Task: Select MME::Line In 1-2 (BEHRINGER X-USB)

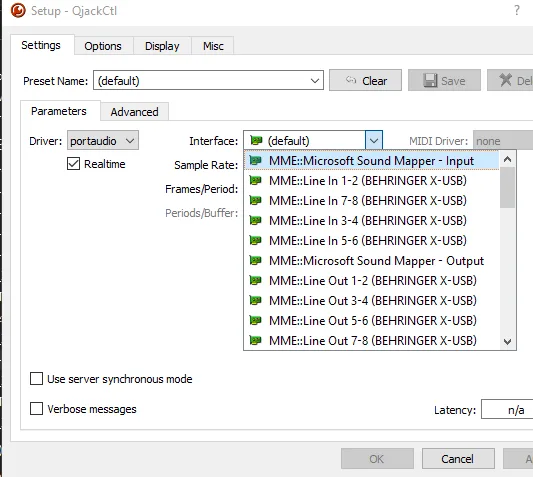Action: point(371,181)
